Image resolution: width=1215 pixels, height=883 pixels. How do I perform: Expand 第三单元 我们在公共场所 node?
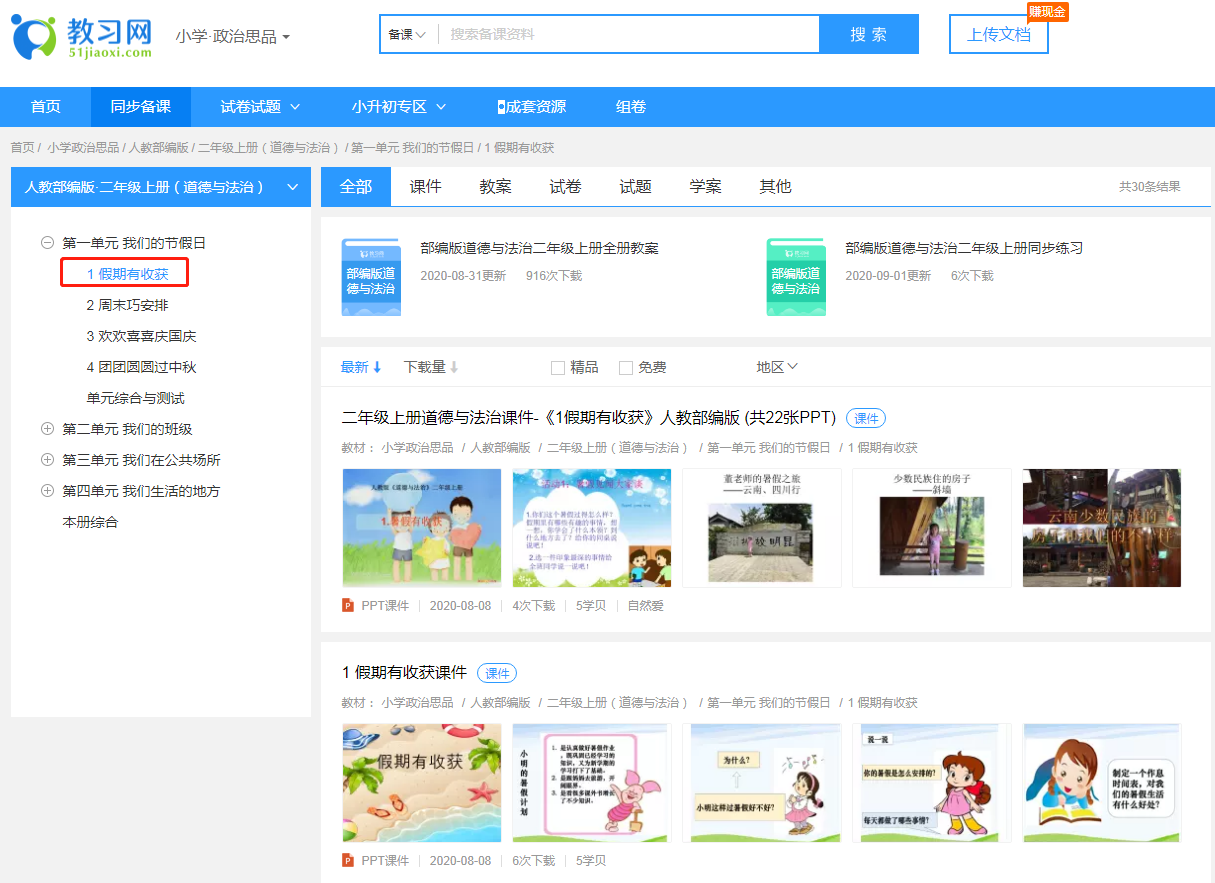click(x=47, y=460)
